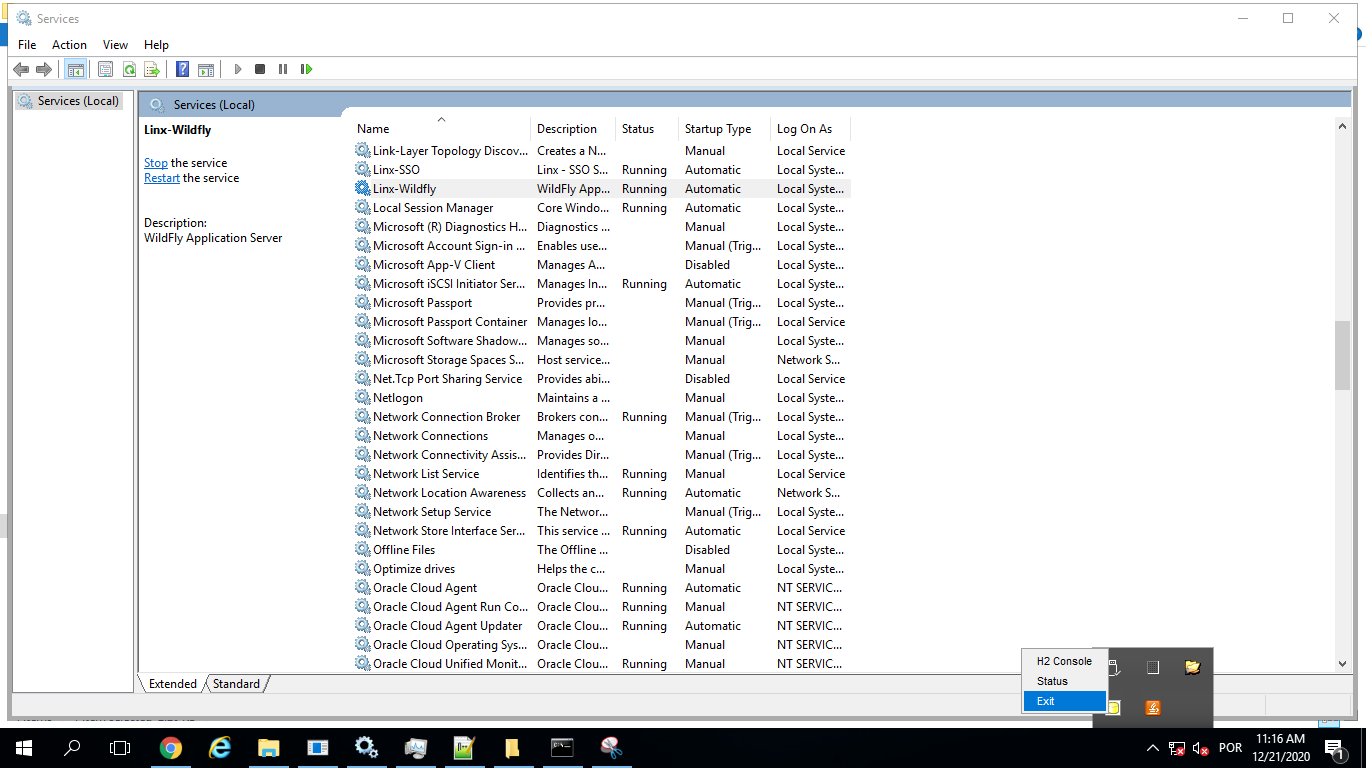
Task: Switch to the Standard tab
Action: (236, 684)
